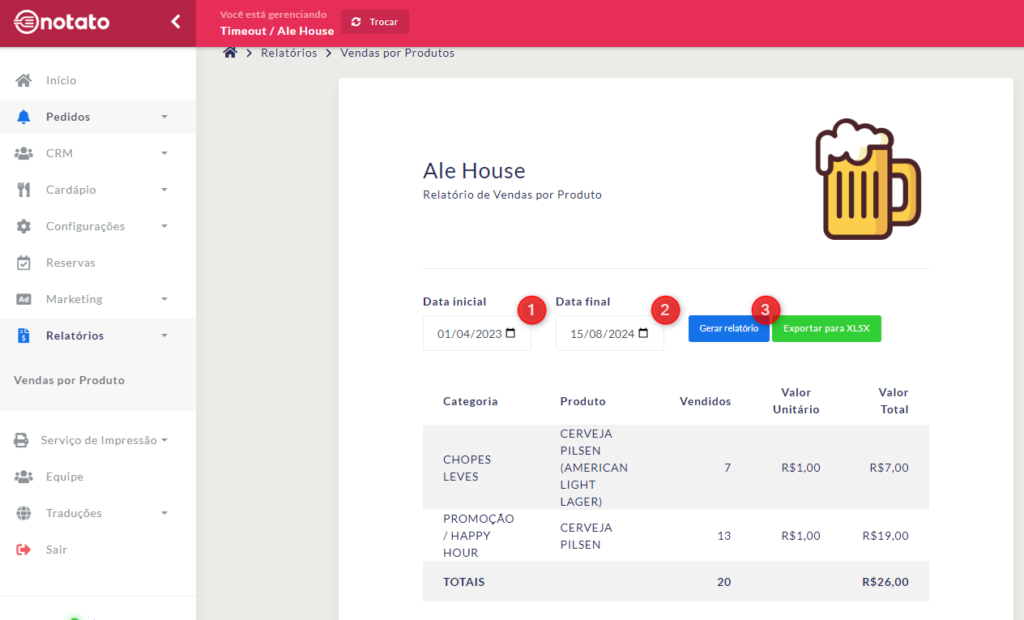The image size is (1024, 620).
Task: Click the Pedidos bell icon
Action: pos(24,117)
